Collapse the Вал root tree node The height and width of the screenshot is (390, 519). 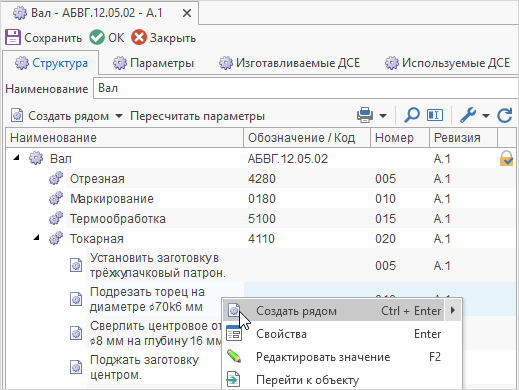16,158
